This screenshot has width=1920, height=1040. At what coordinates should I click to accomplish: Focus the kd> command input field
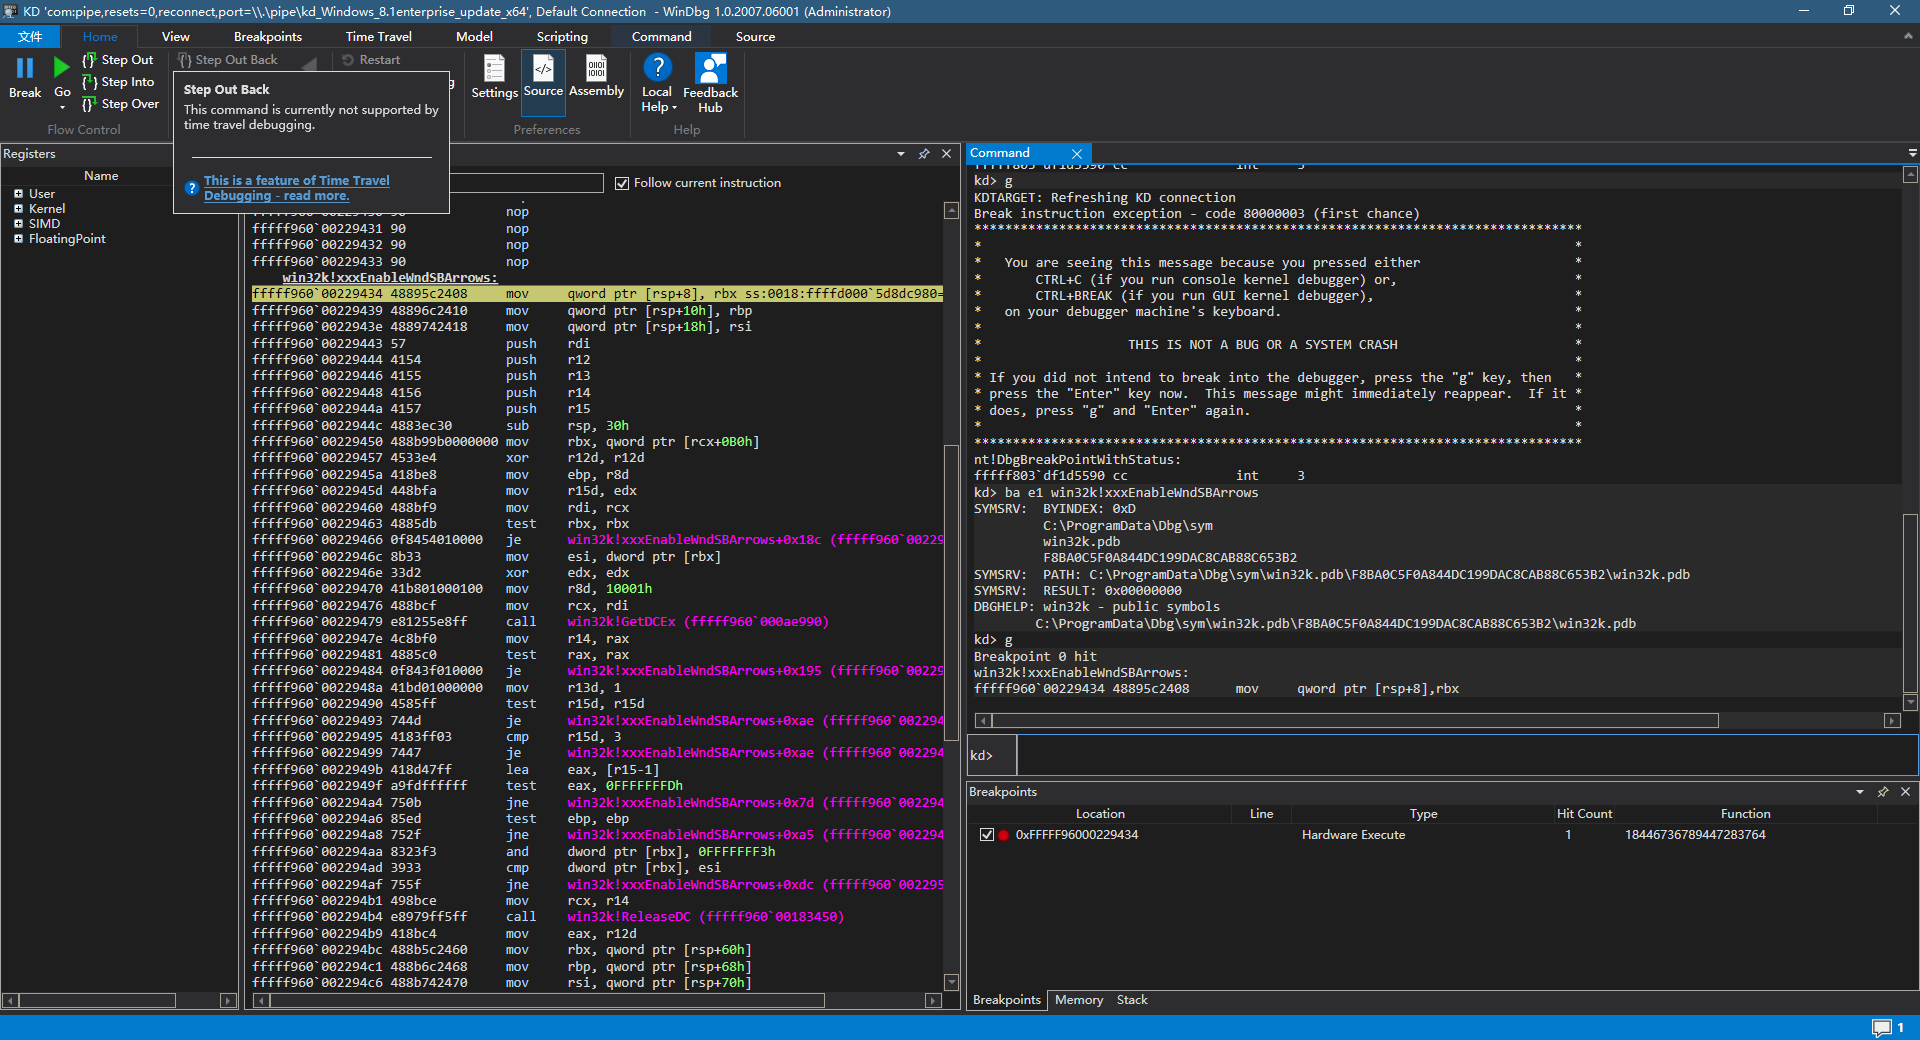(1466, 755)
